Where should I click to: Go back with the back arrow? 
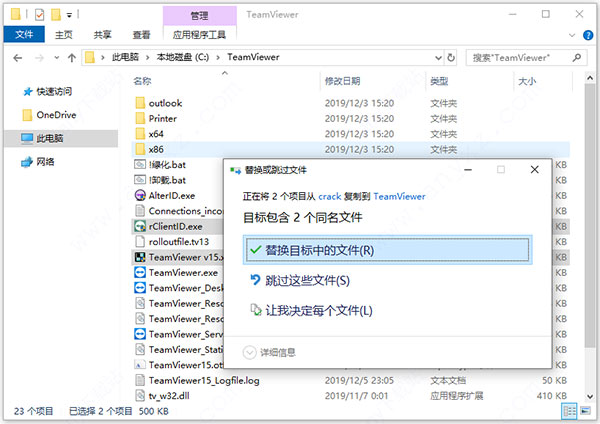(x=18, y=58)
